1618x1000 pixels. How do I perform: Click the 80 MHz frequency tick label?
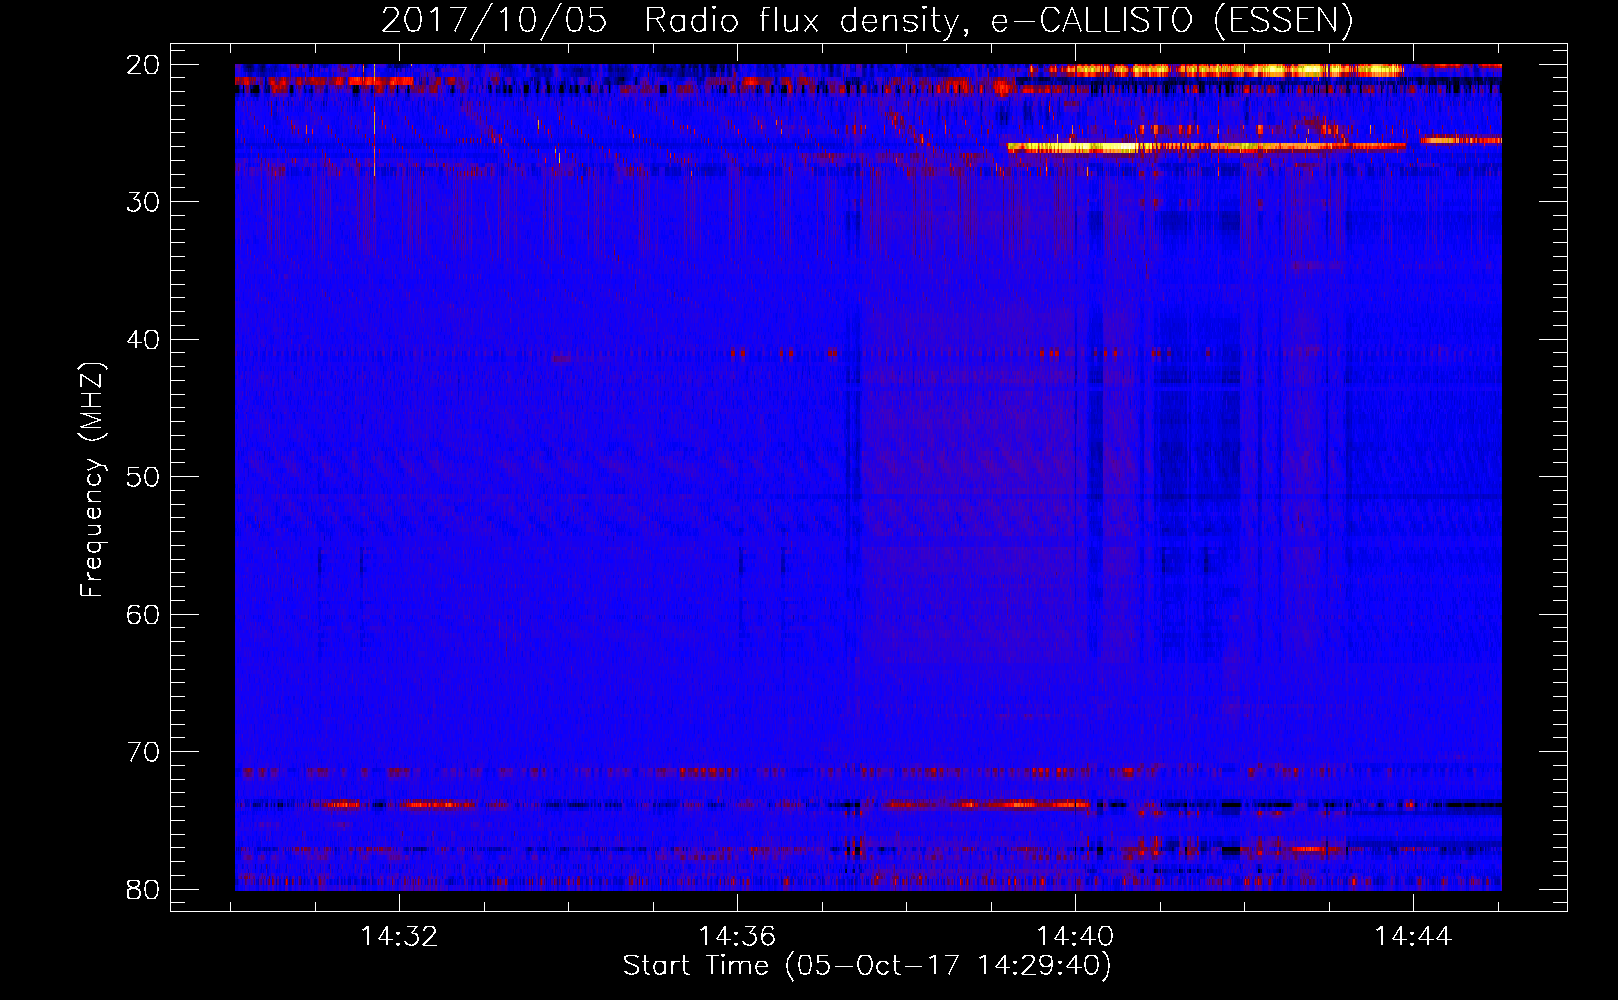(x=144, y=889)
